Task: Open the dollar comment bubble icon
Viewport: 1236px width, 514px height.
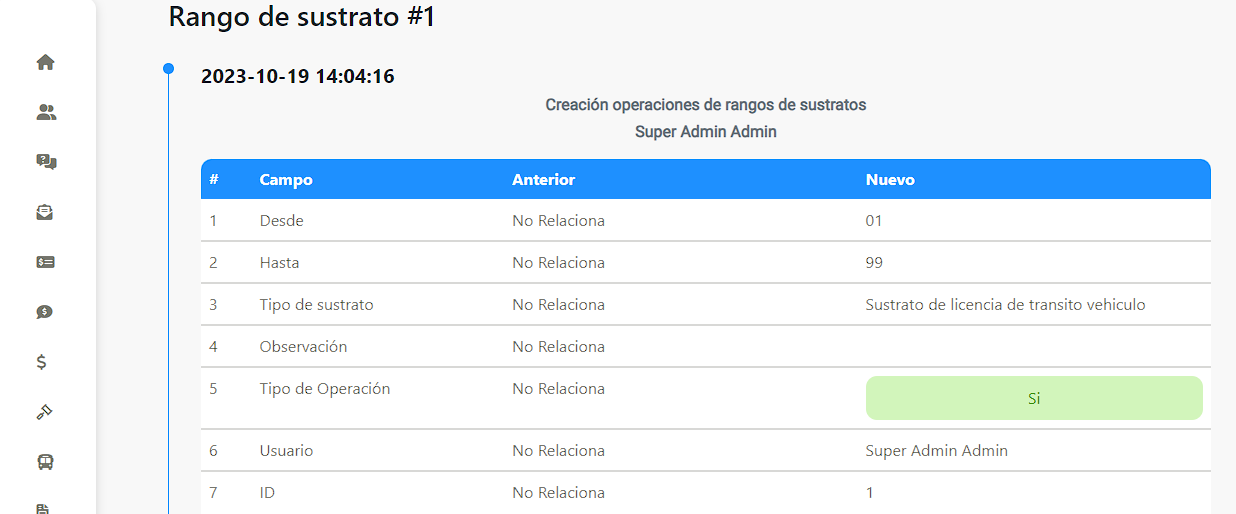Action: pos(45,312)
